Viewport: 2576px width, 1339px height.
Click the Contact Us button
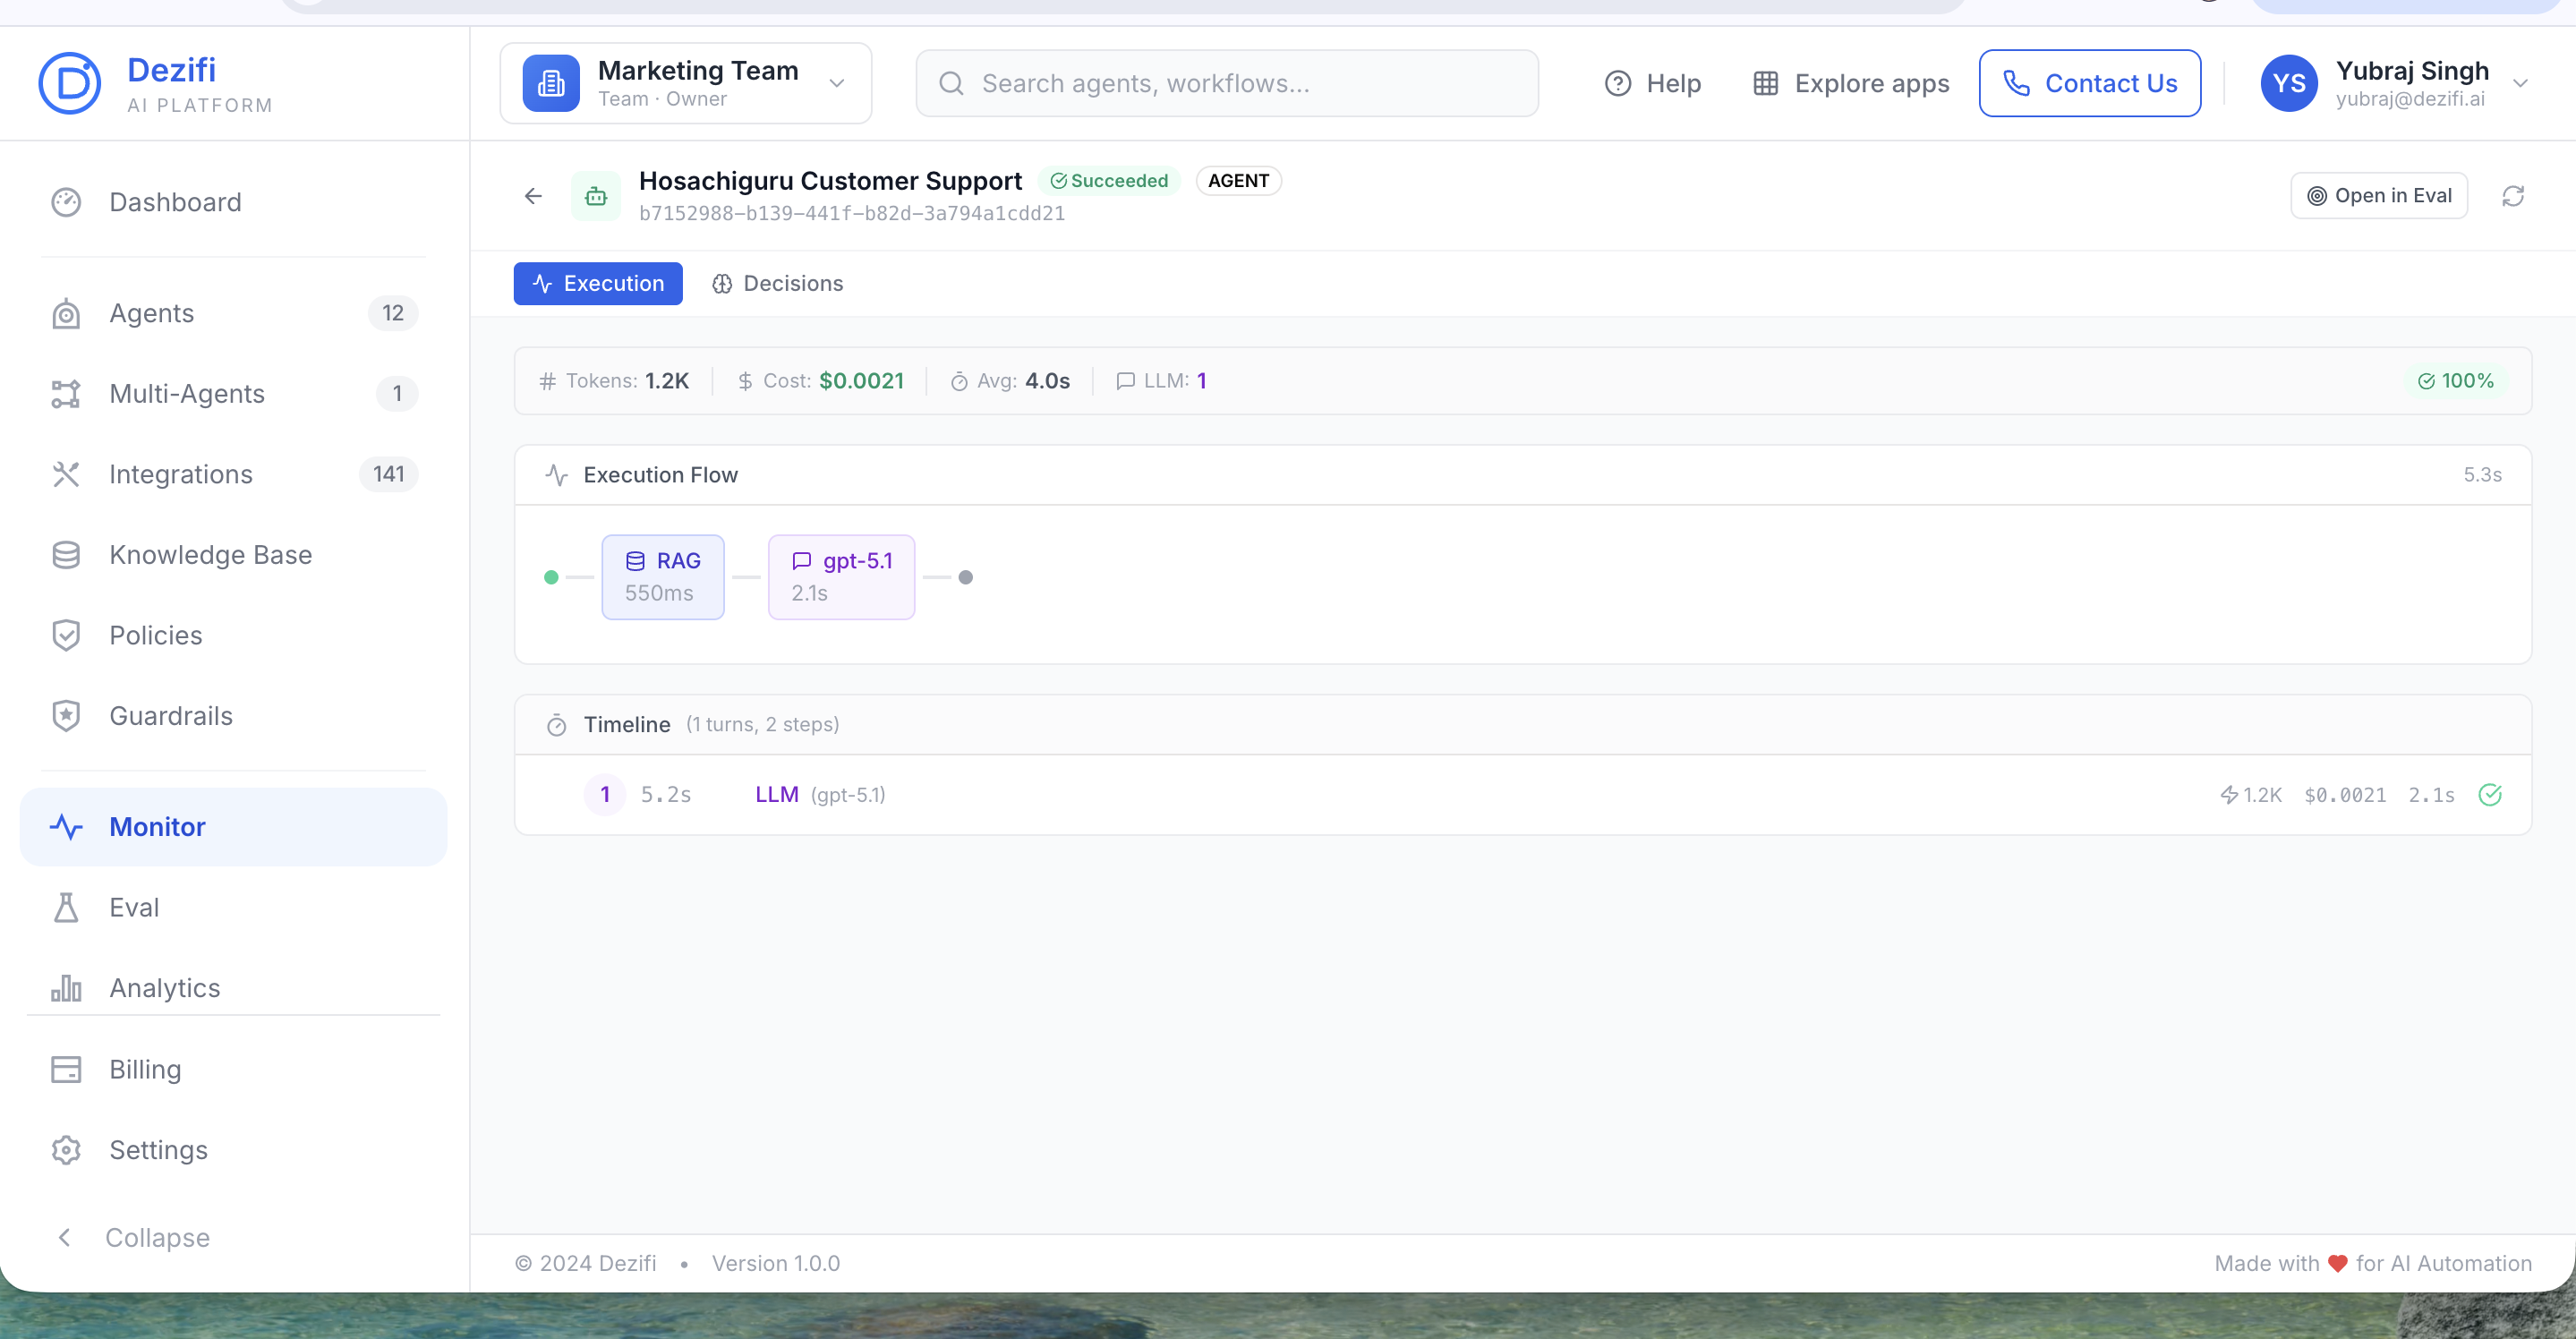coord(2090,83)
